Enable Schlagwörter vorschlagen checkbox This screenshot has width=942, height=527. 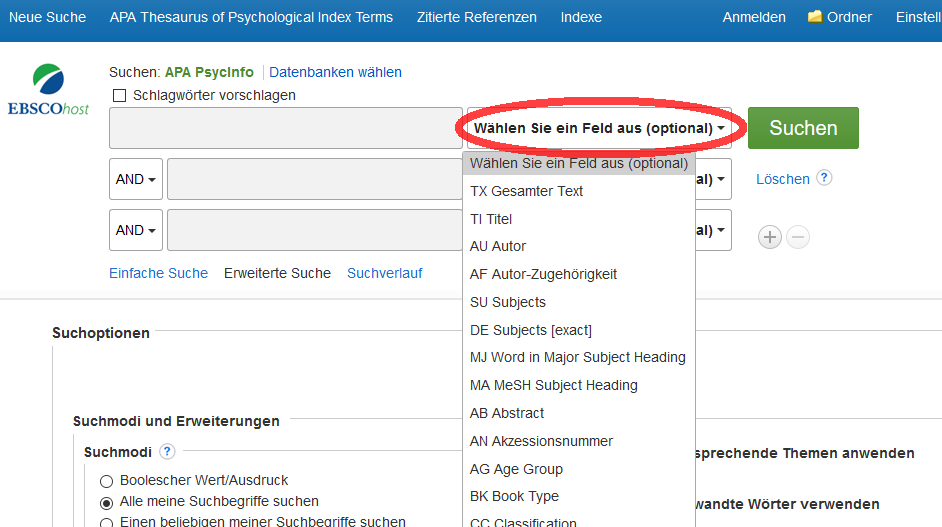click(x=120, y=96)
